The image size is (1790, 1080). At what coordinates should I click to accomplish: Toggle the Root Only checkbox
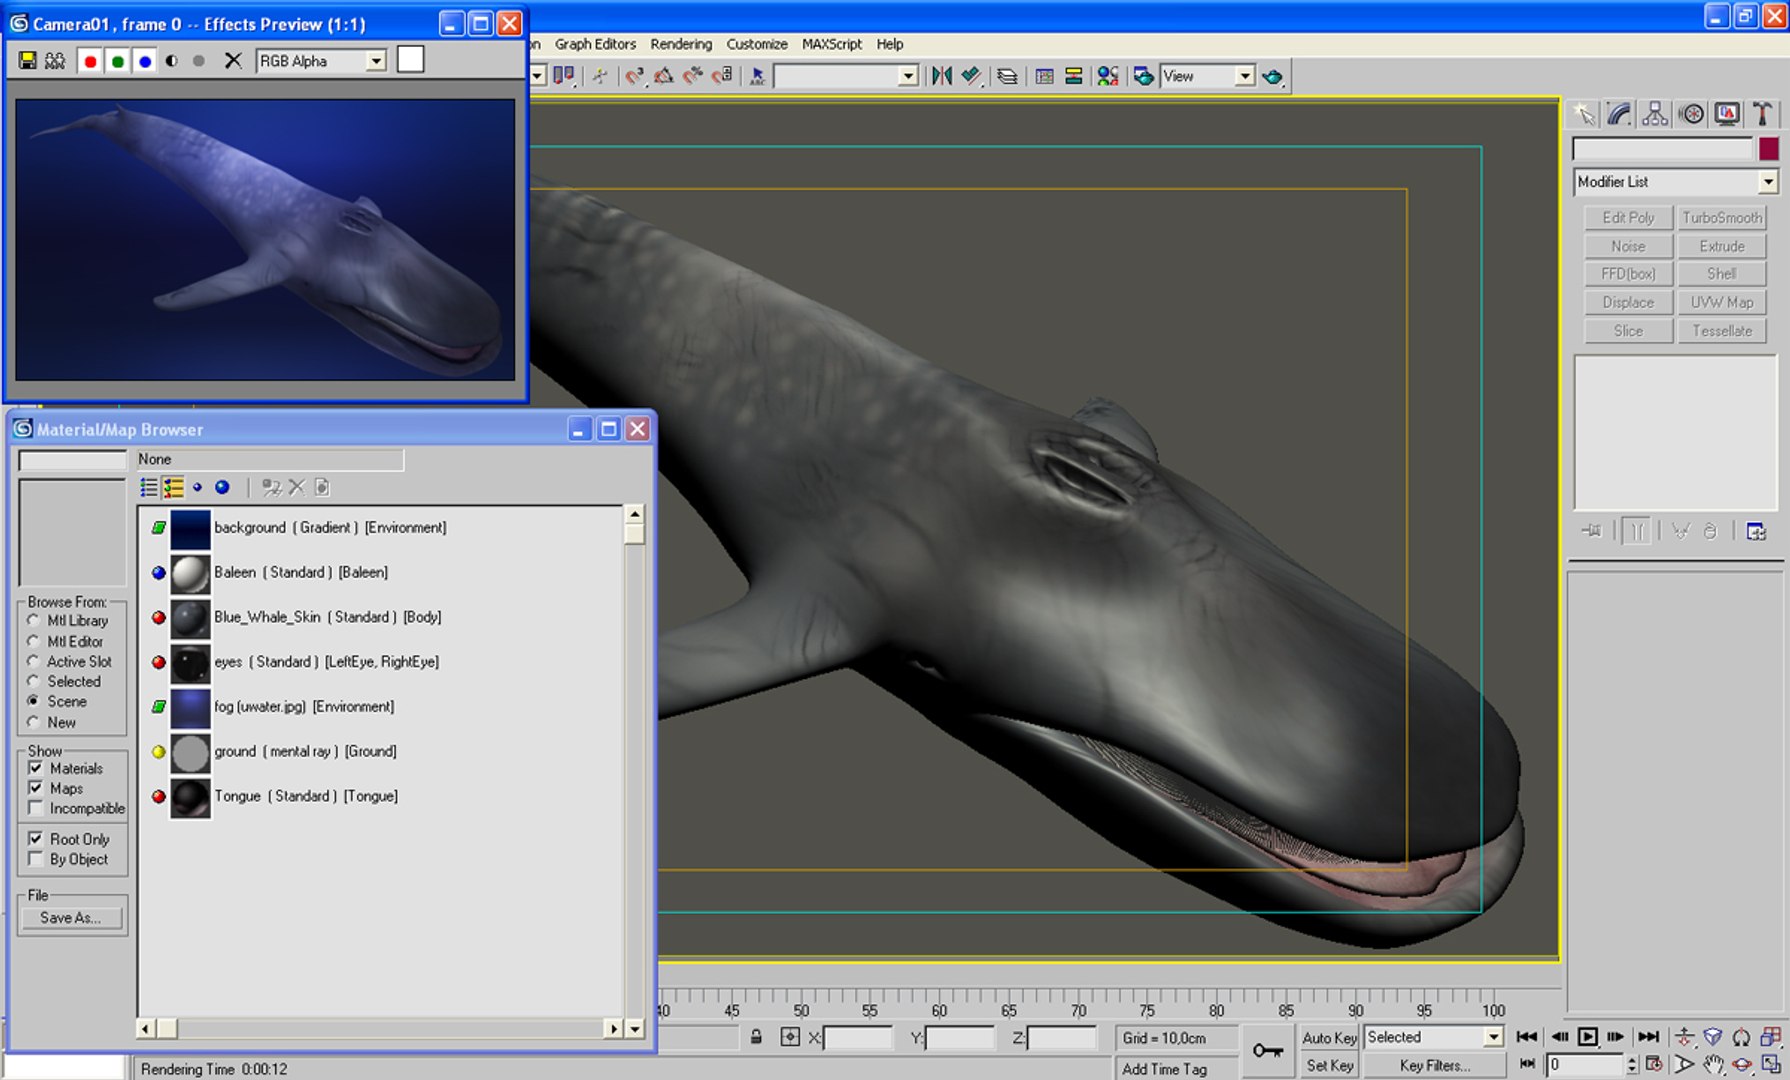36,839
